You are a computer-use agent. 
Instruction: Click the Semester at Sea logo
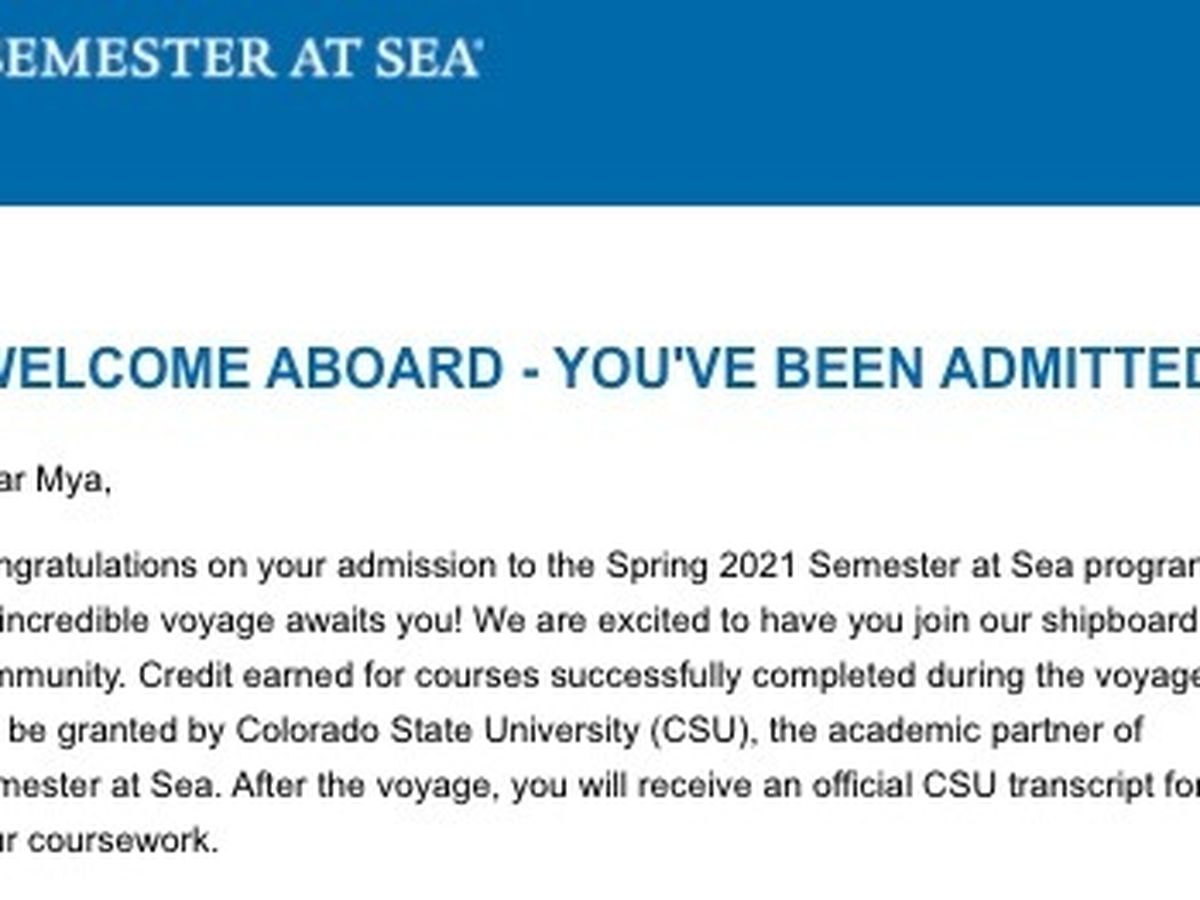click(240, 56)
